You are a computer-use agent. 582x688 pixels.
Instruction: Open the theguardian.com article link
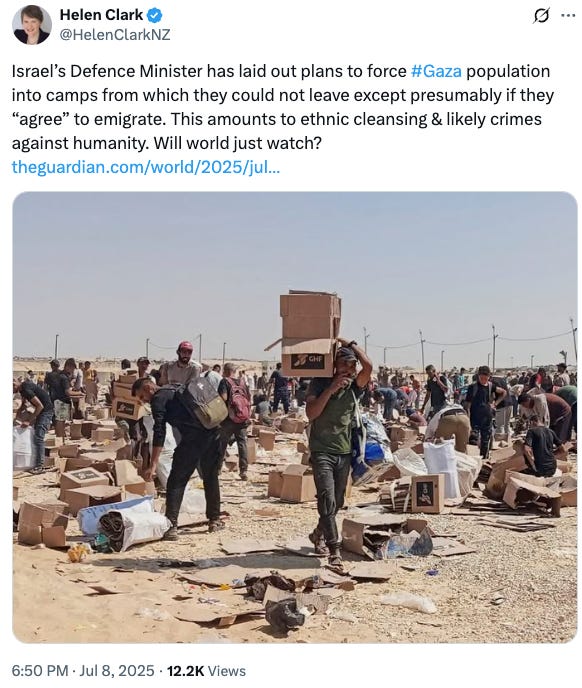pyautogui.click(x=145, y=167)
